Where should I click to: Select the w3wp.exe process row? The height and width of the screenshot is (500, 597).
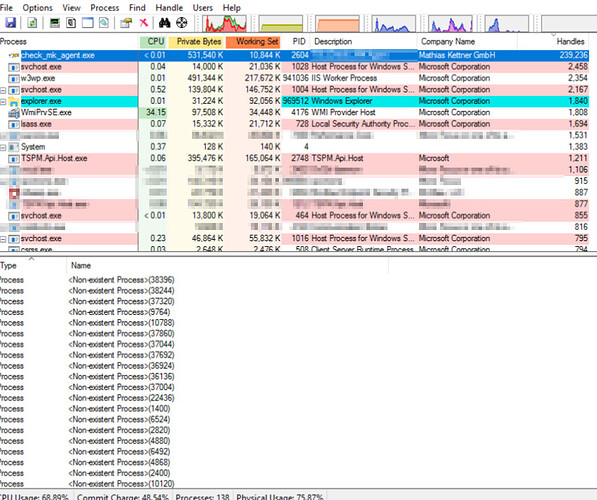click(x=294, y=78)
